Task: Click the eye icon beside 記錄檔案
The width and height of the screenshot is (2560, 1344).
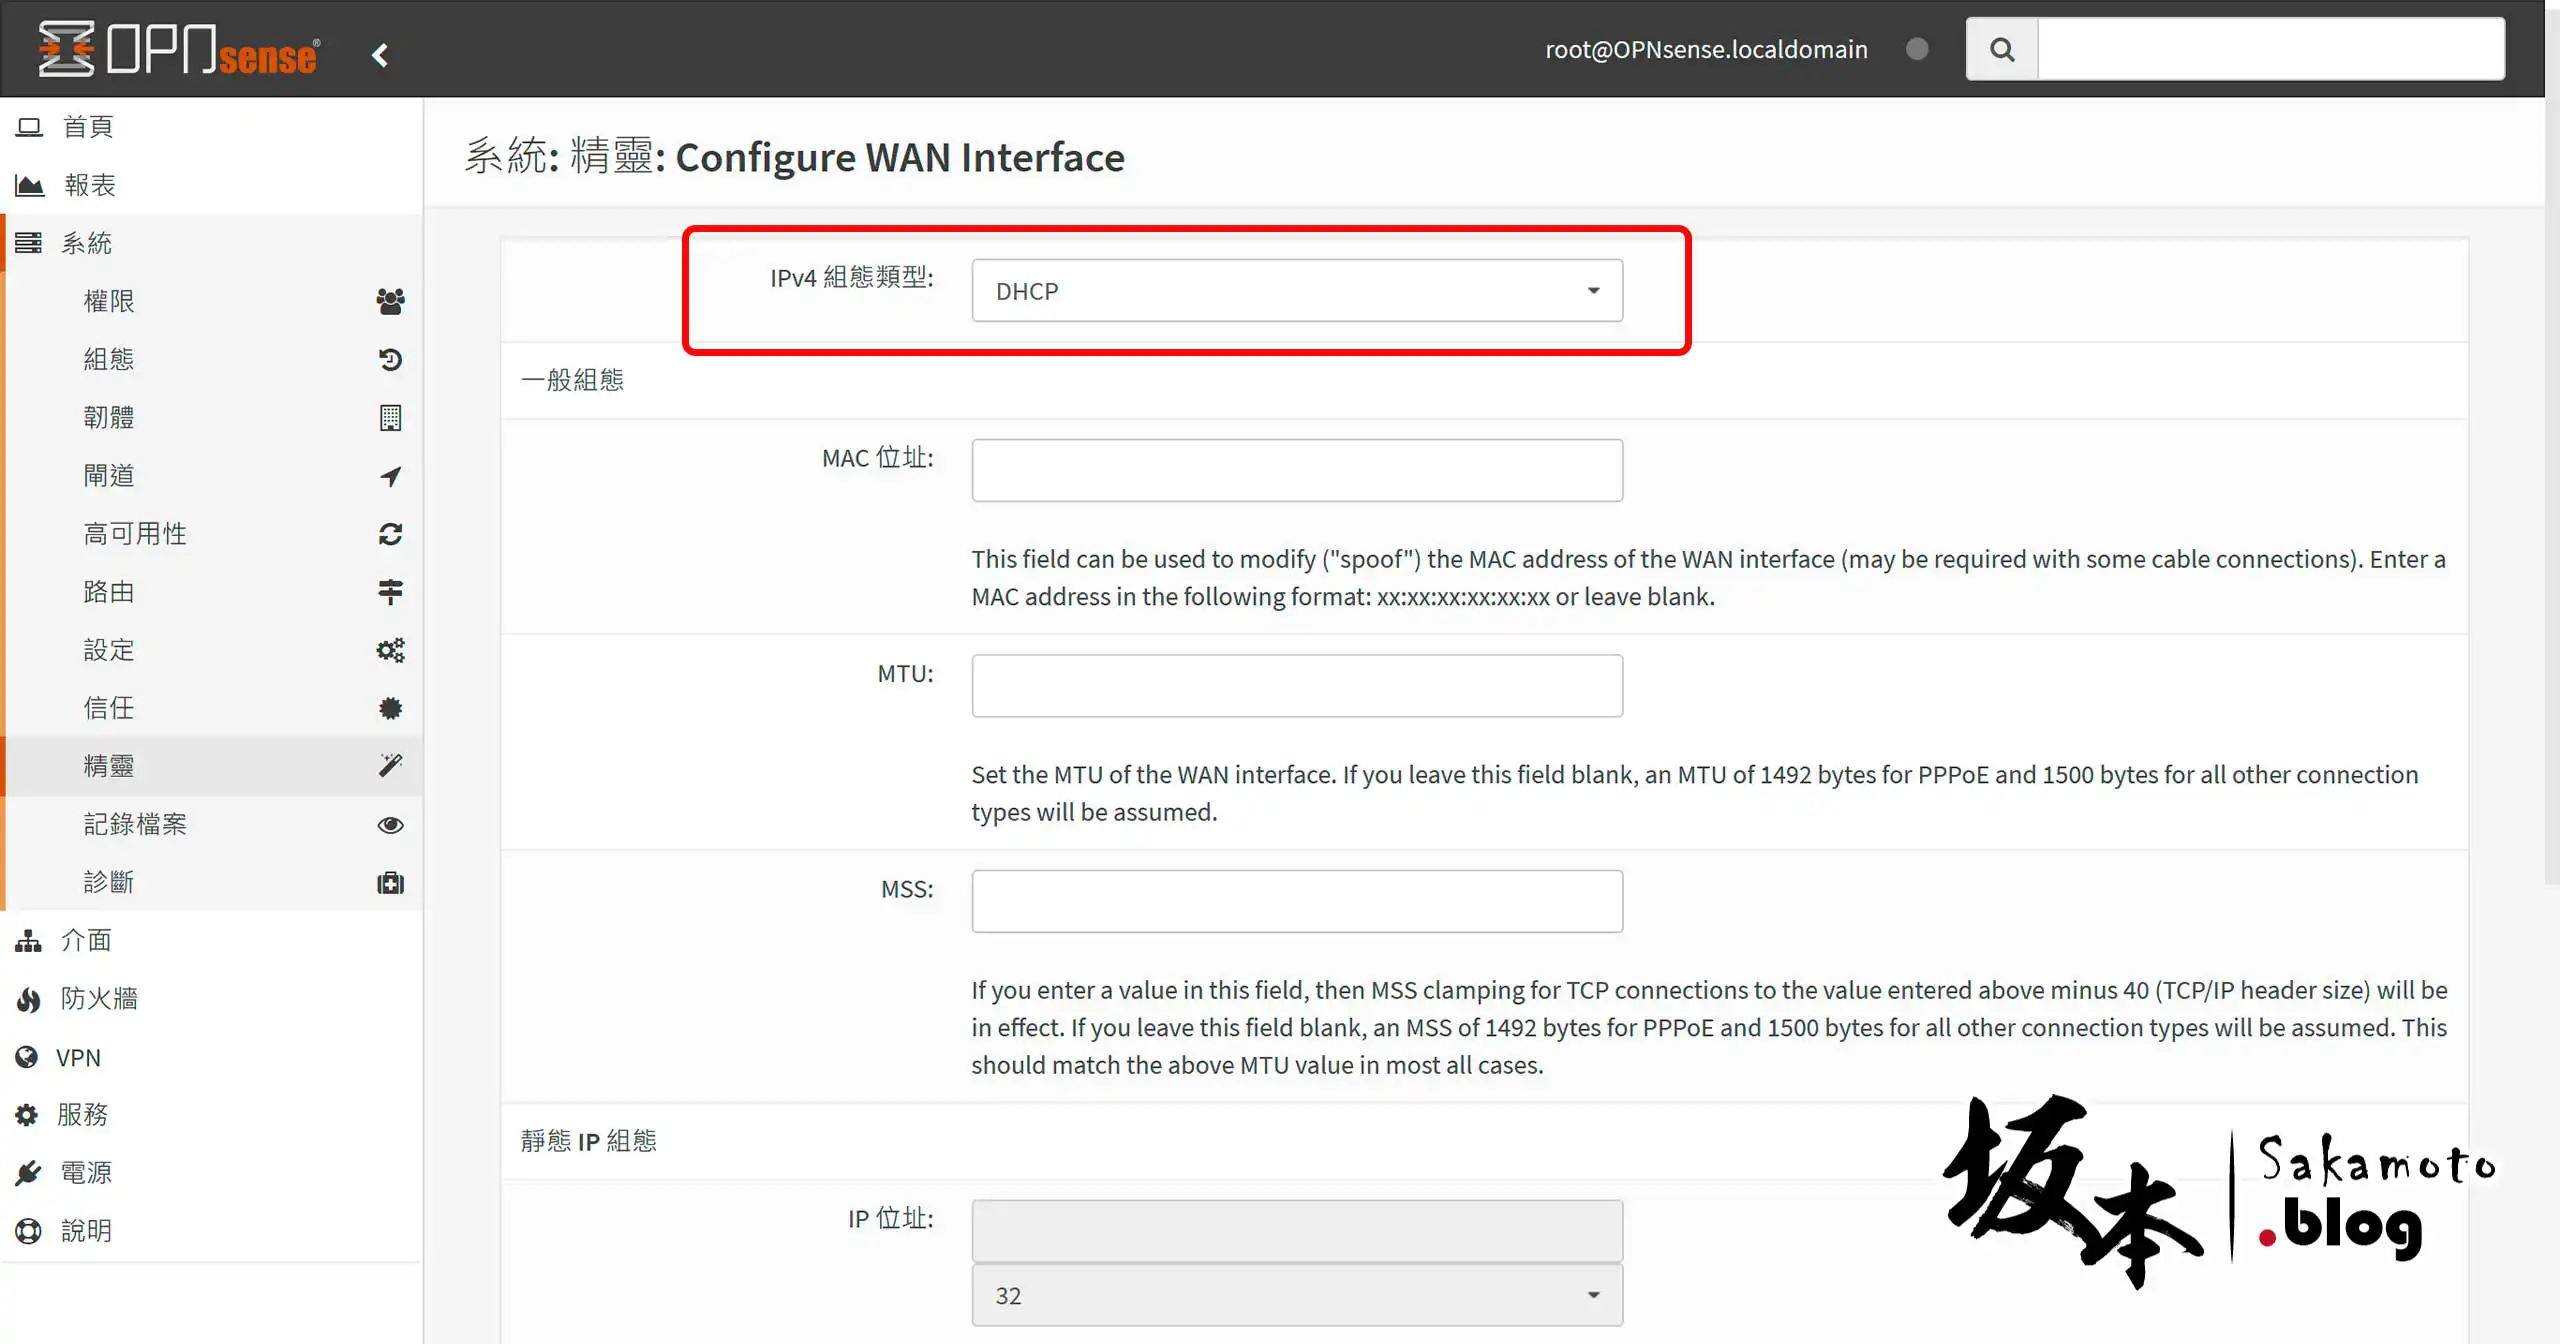Action: (390, 824)
